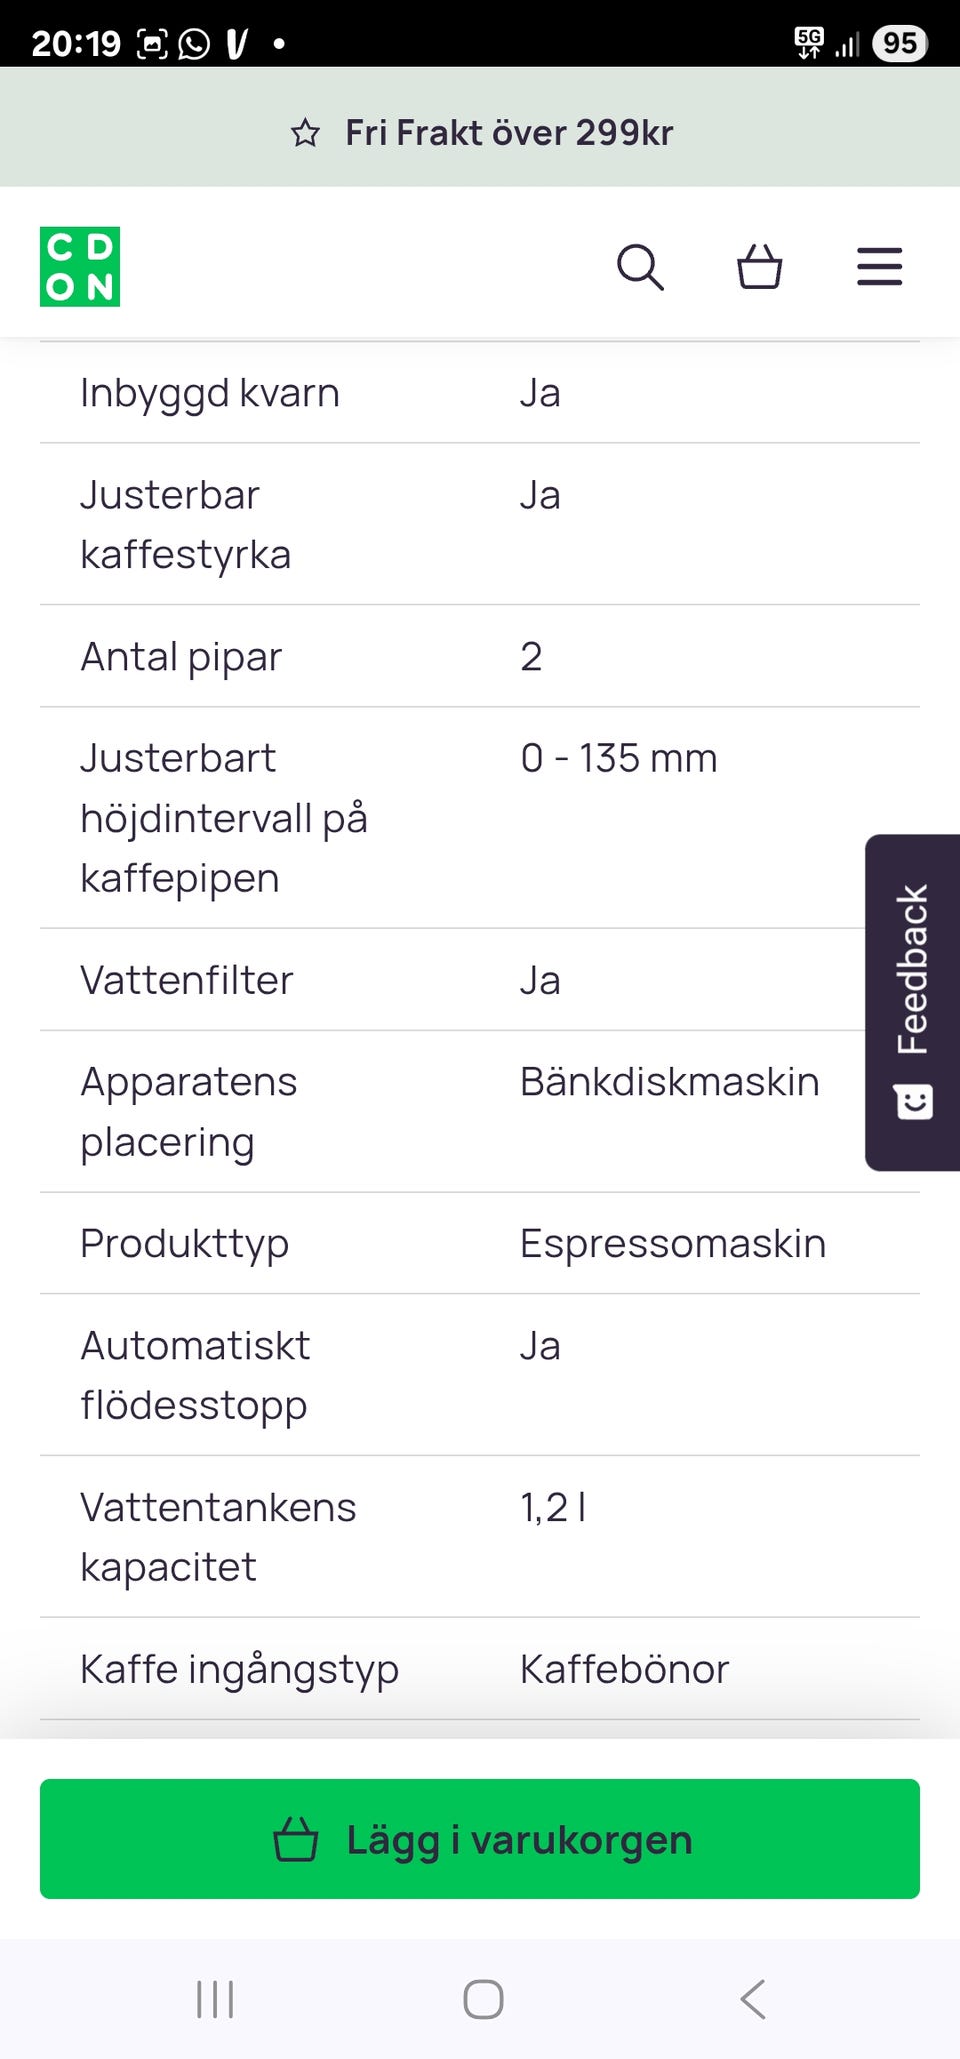Open Android recent apps button
Screen dimensions: 960x2059
click(215, 1999)
